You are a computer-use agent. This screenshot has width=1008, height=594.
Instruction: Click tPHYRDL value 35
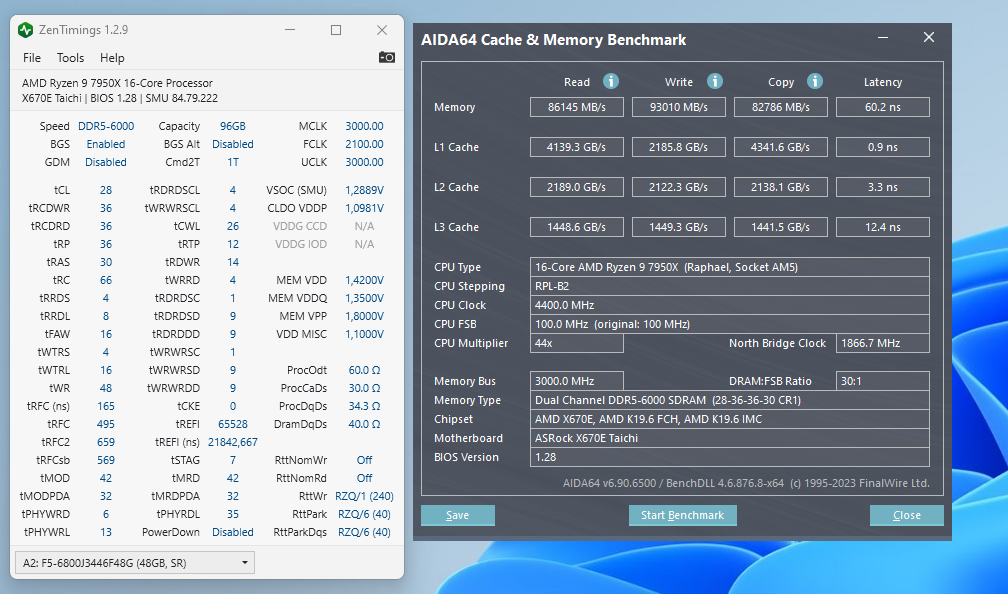233,514
